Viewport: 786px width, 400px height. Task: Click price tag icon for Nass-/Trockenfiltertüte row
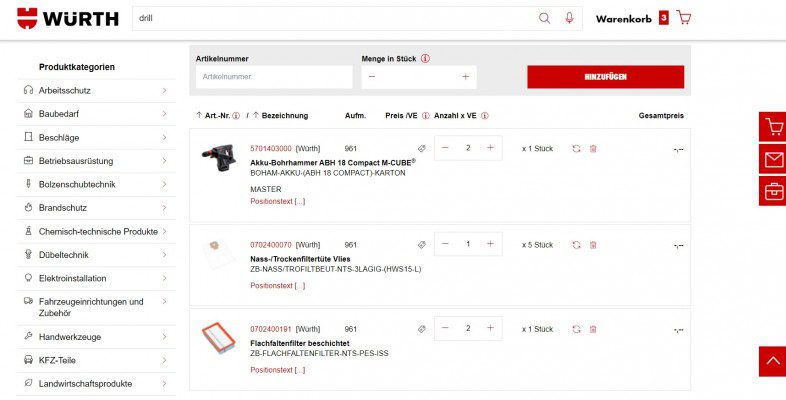(x=422, y=245)
